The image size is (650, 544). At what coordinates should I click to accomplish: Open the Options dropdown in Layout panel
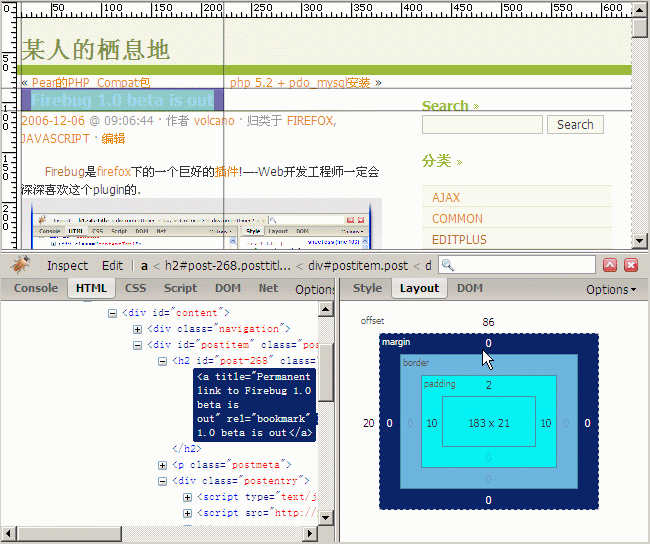tap(610, 289)
